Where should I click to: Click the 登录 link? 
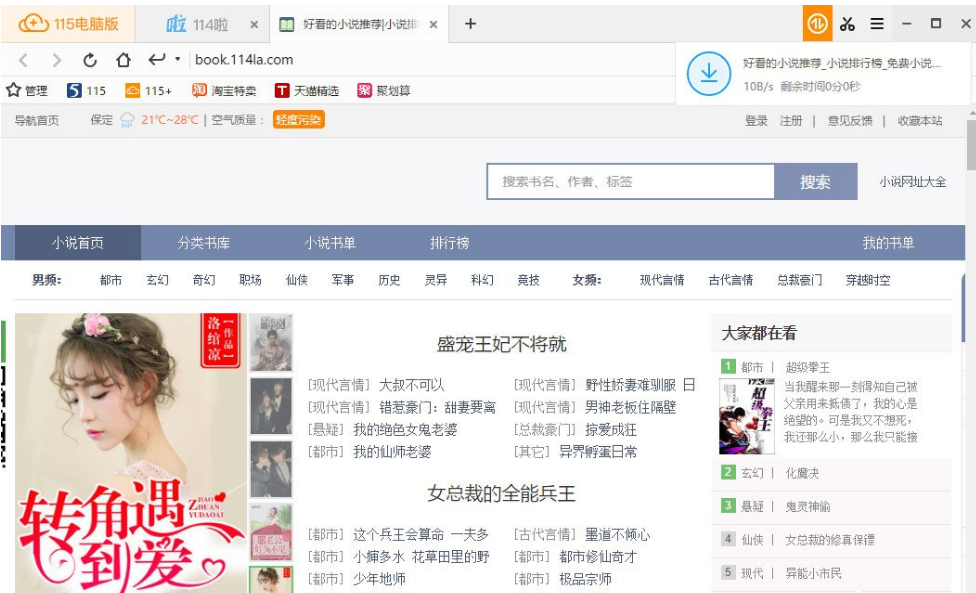[756, 121]
